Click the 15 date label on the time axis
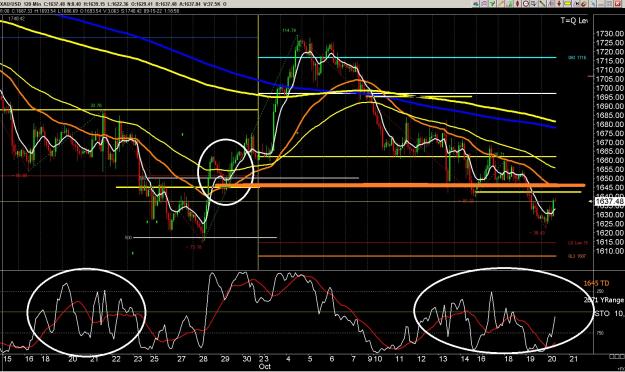This screenshot has height=372, width=625. [7, 359]
